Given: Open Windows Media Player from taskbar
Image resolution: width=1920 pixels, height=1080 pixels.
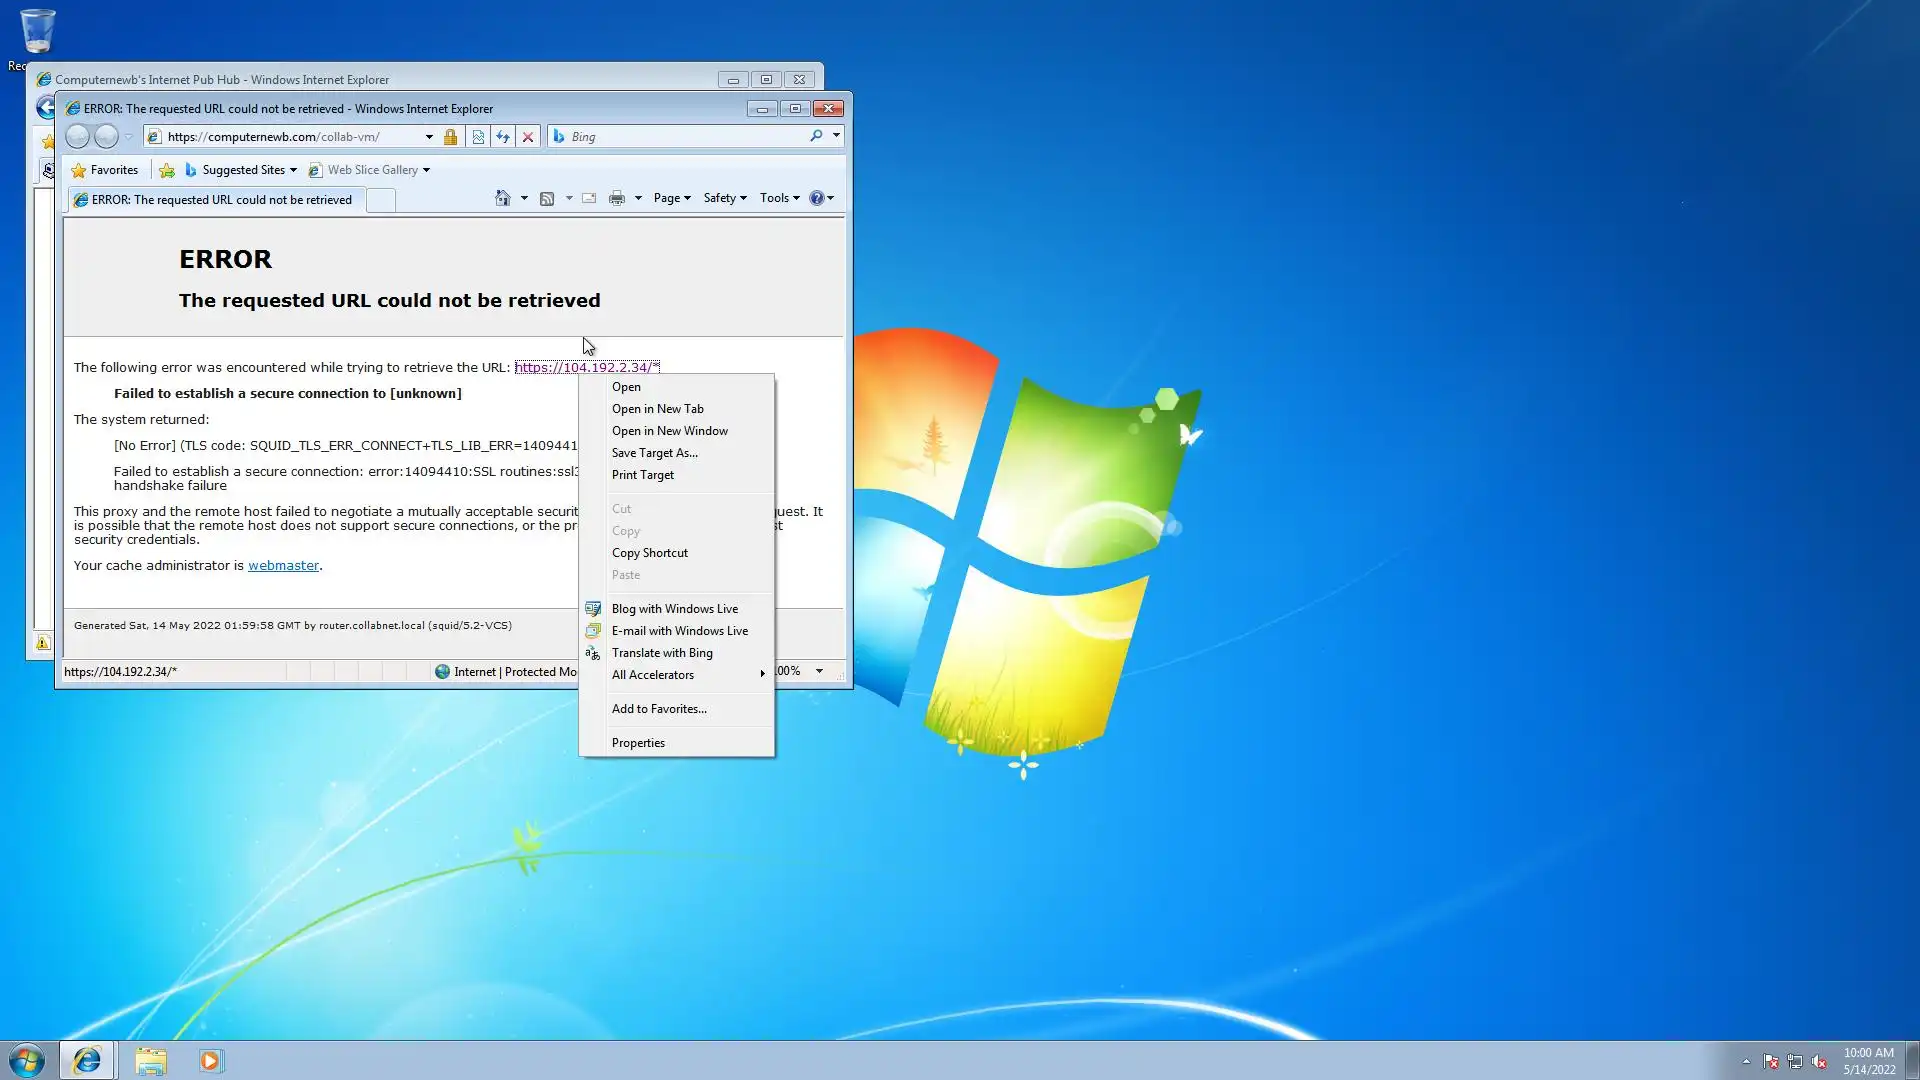Looking at the screenshot, I should click(x=210, y=1061).
